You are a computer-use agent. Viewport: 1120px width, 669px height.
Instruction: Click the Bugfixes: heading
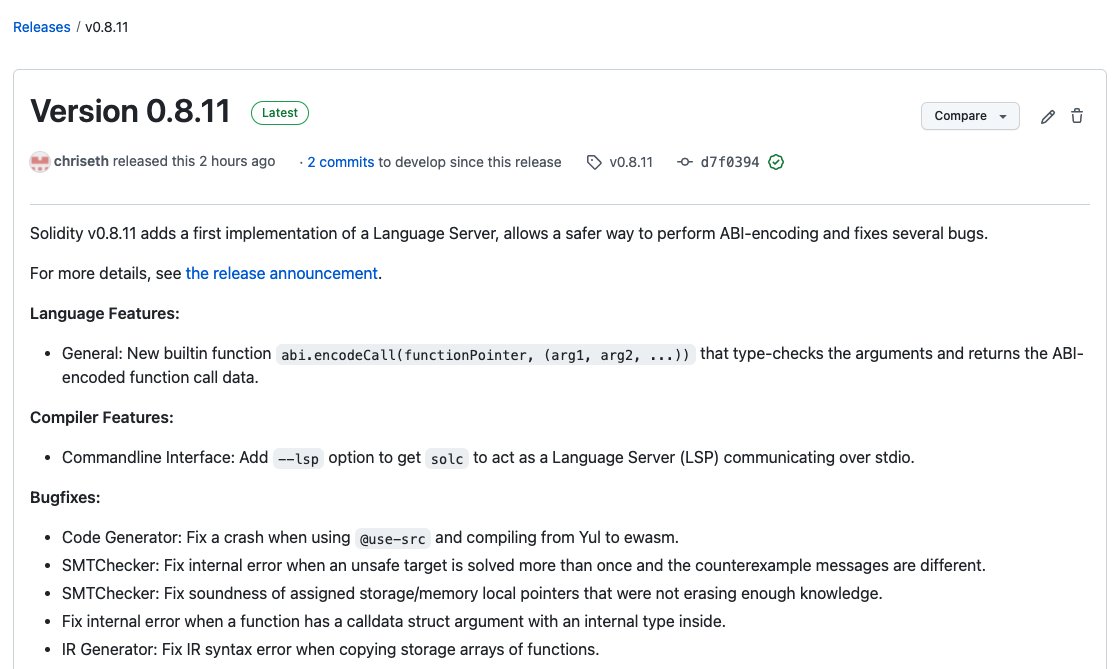click(x=65, y=498)
